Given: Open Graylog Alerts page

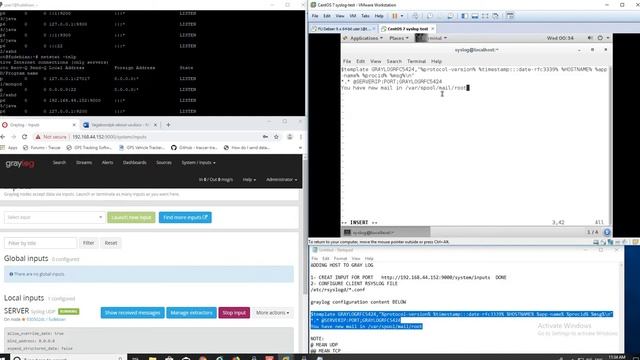Looking at the screenshot, I should pyautogui.click(x=107, y=162).
